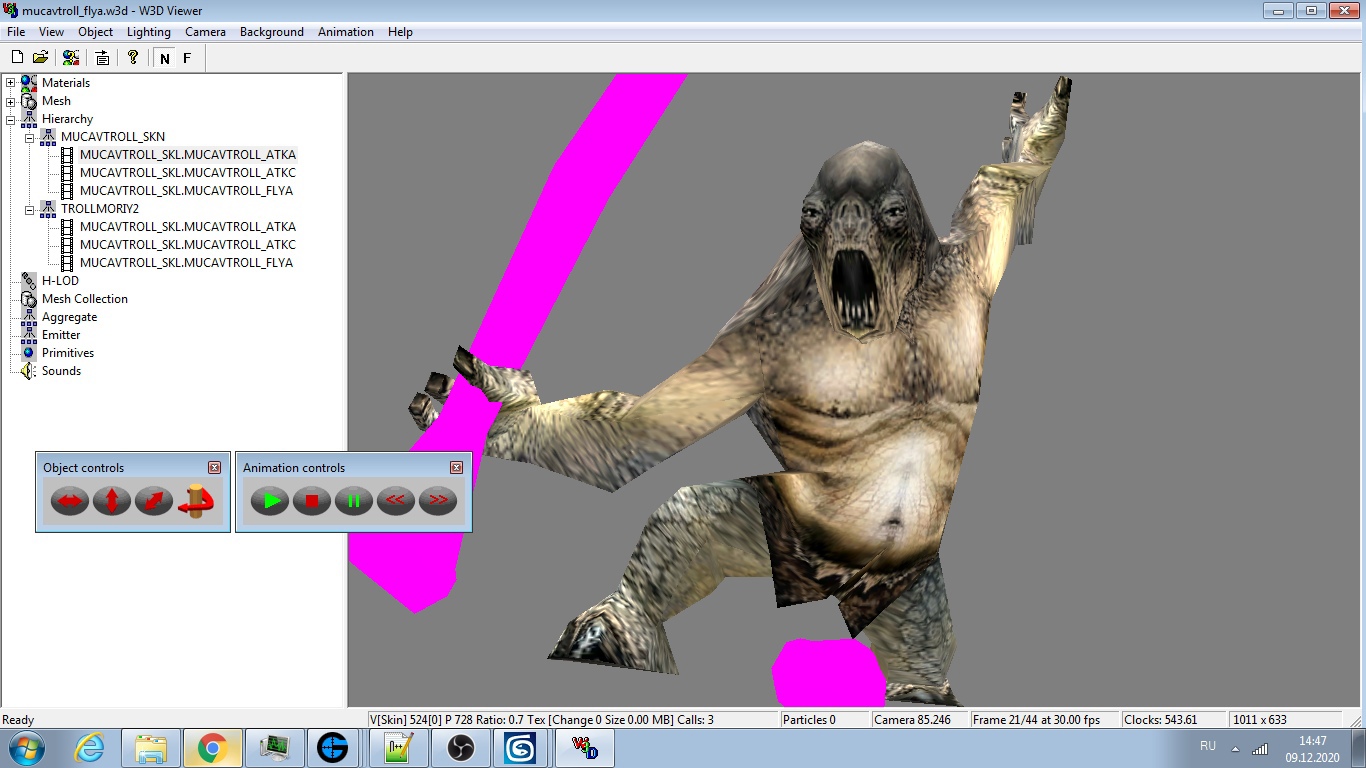Click the W3D Viewer taskbar button
The image size is (1366, 768).
click(x=584, y=748)
